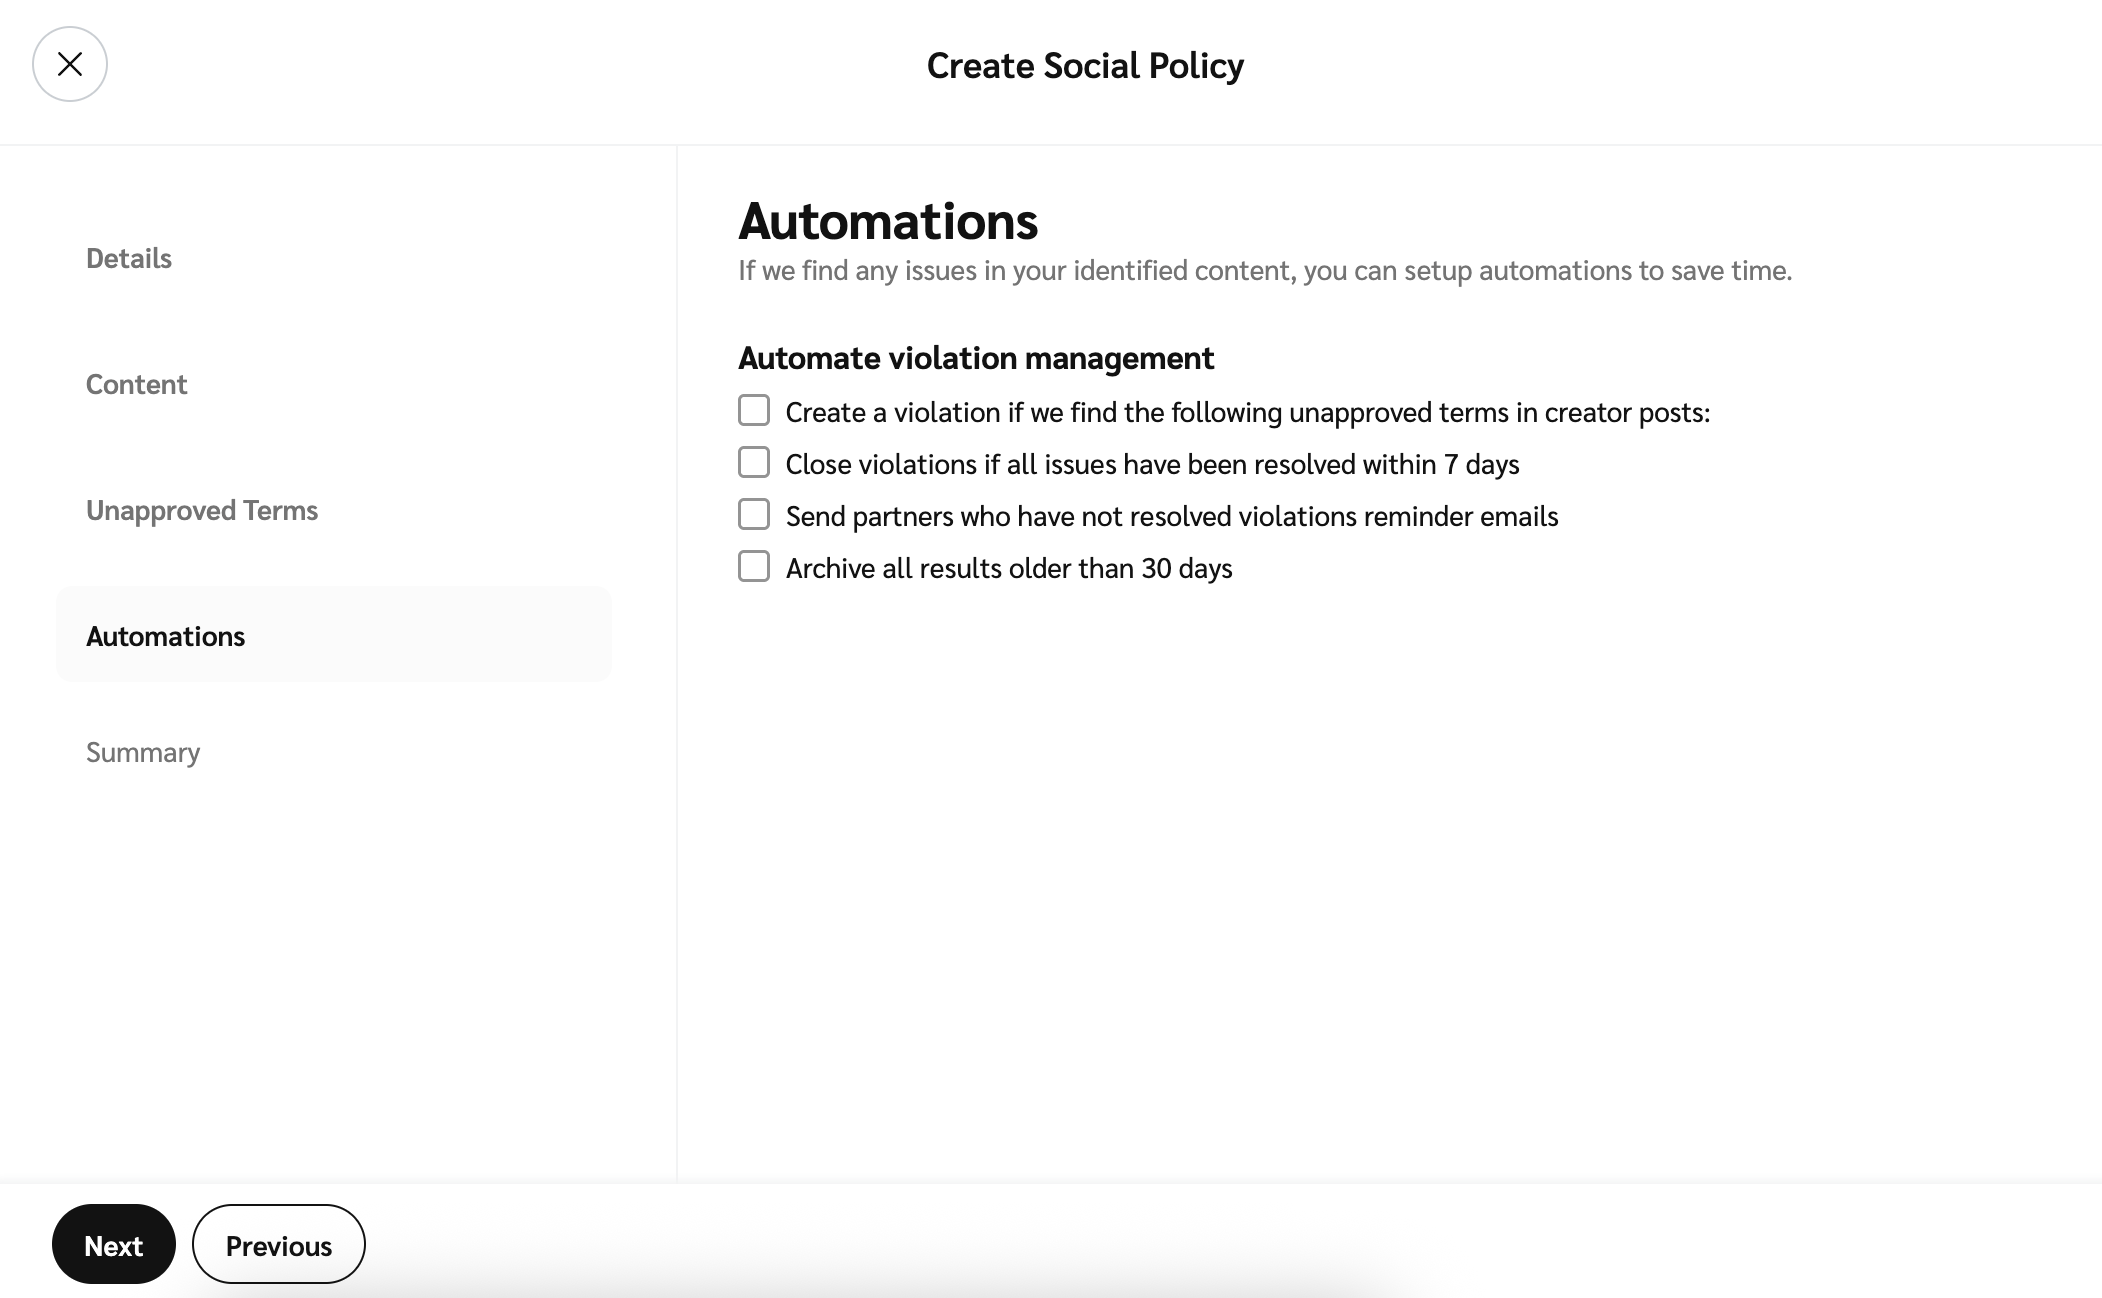
Task: Jump to the Summary step
Action: pyautogui.click(x=143, y=752)
